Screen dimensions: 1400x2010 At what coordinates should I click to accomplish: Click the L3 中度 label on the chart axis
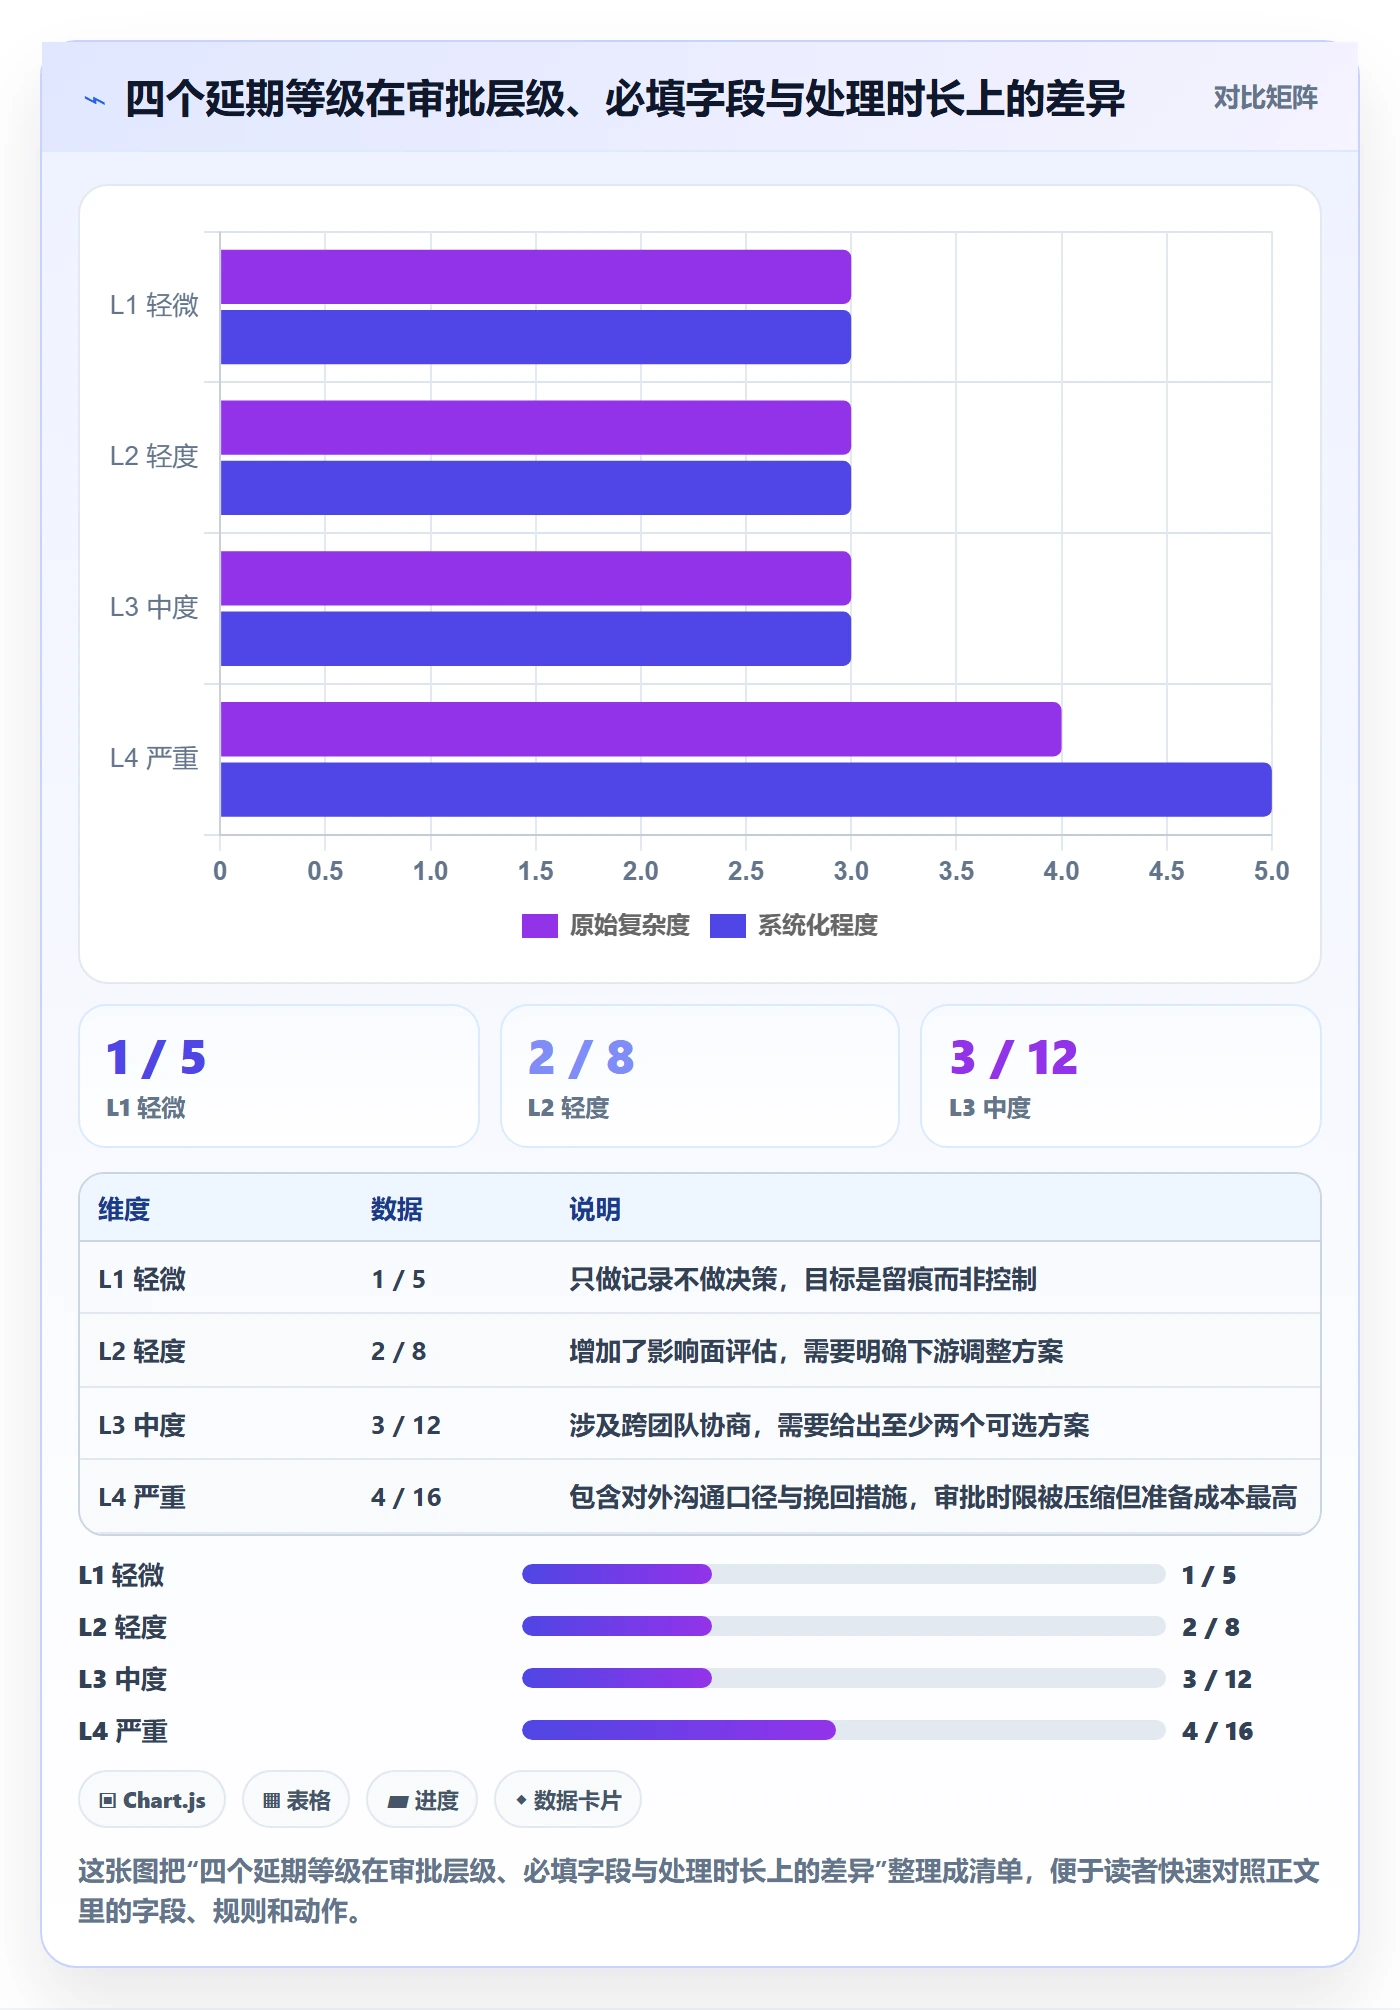click(154, 607)
